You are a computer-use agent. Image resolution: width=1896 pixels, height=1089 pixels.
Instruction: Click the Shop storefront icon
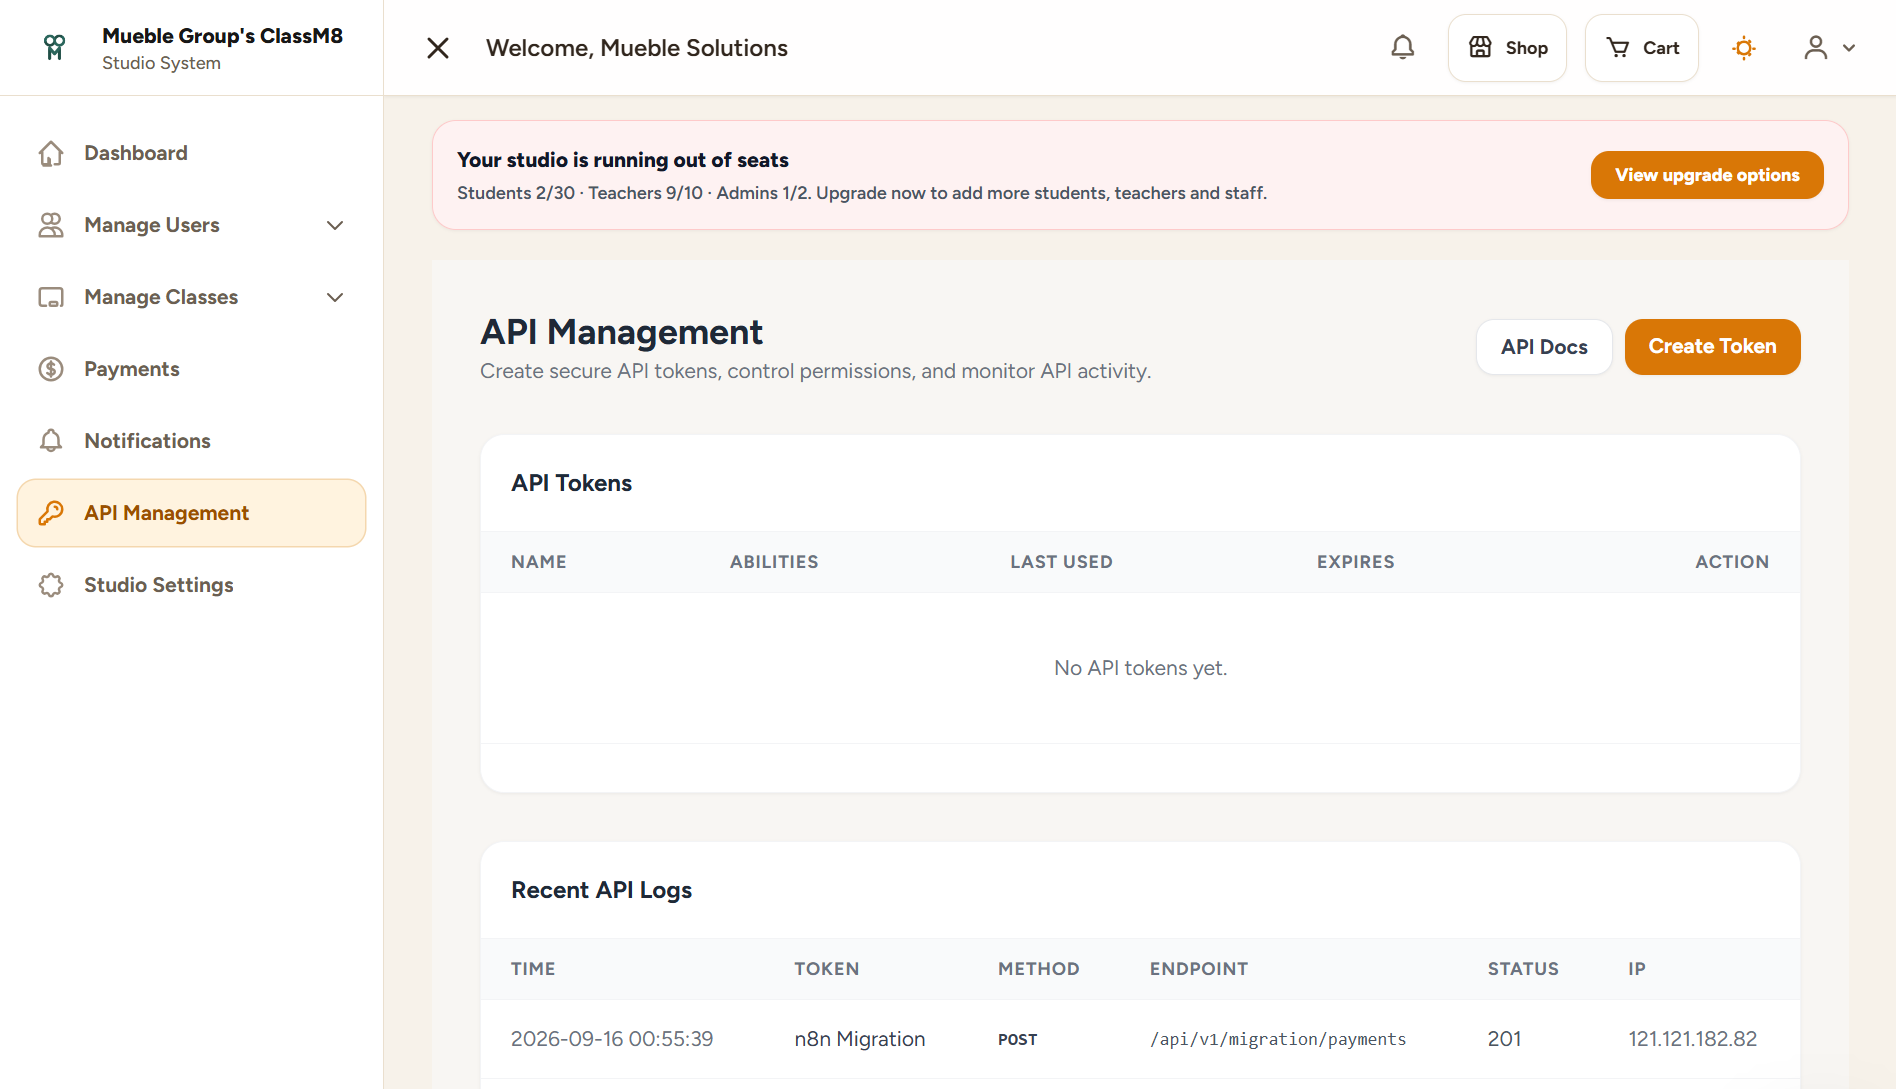click(x=1480, y=47)
